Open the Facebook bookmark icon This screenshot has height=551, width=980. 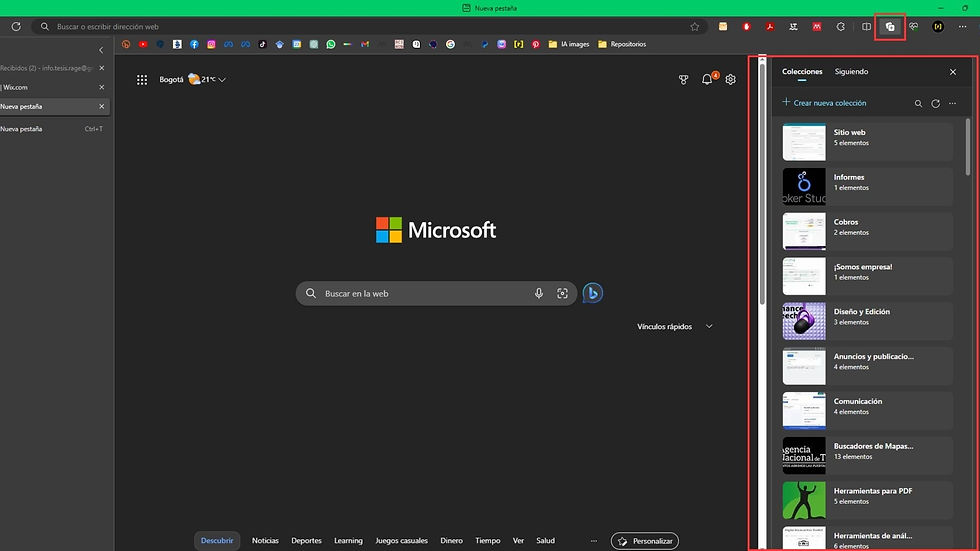pos(194,44)
